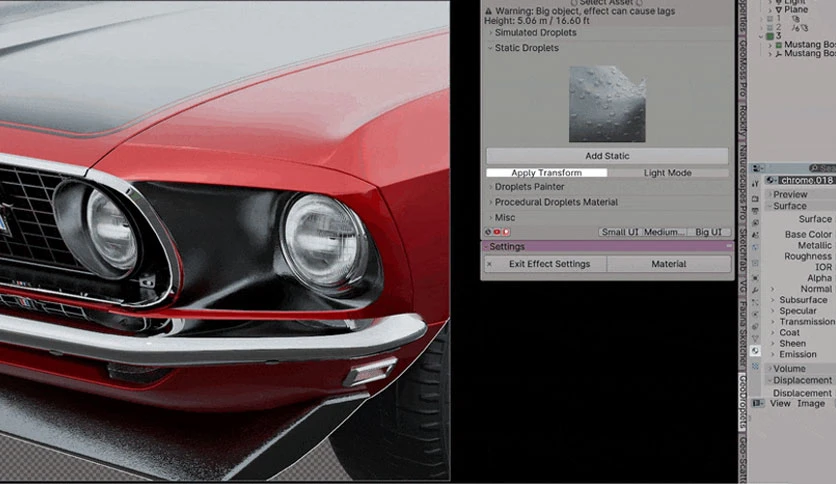Click the properties search field

823,168
